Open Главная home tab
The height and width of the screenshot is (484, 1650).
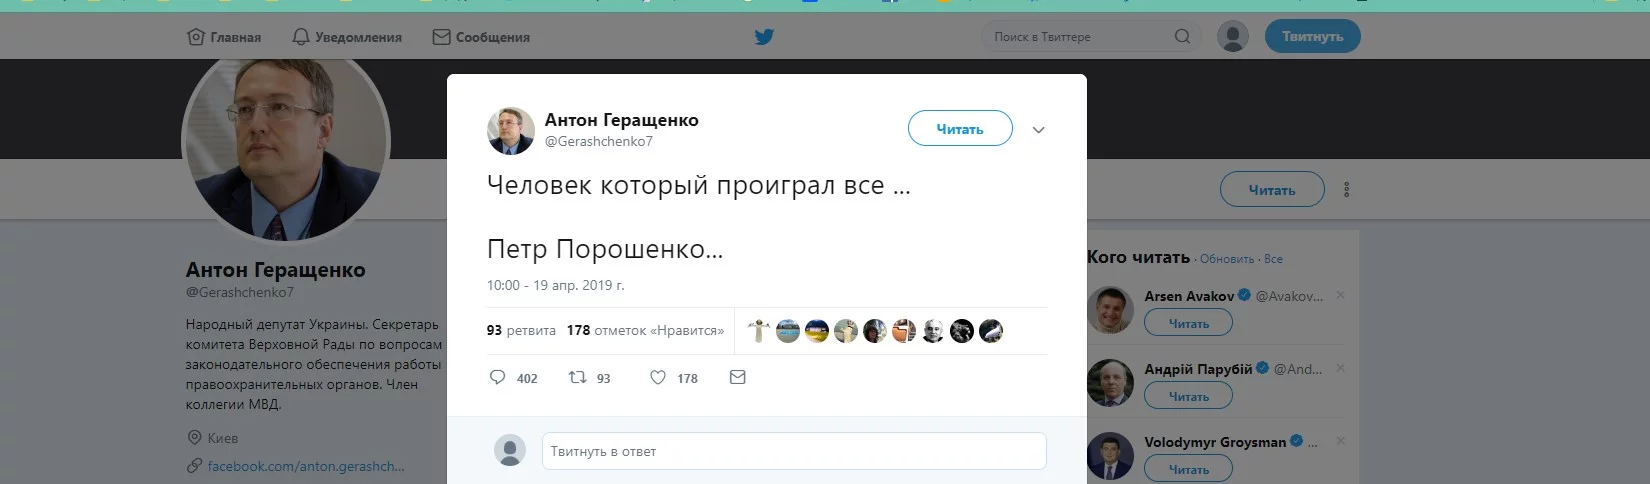click(x=224, y=37)
